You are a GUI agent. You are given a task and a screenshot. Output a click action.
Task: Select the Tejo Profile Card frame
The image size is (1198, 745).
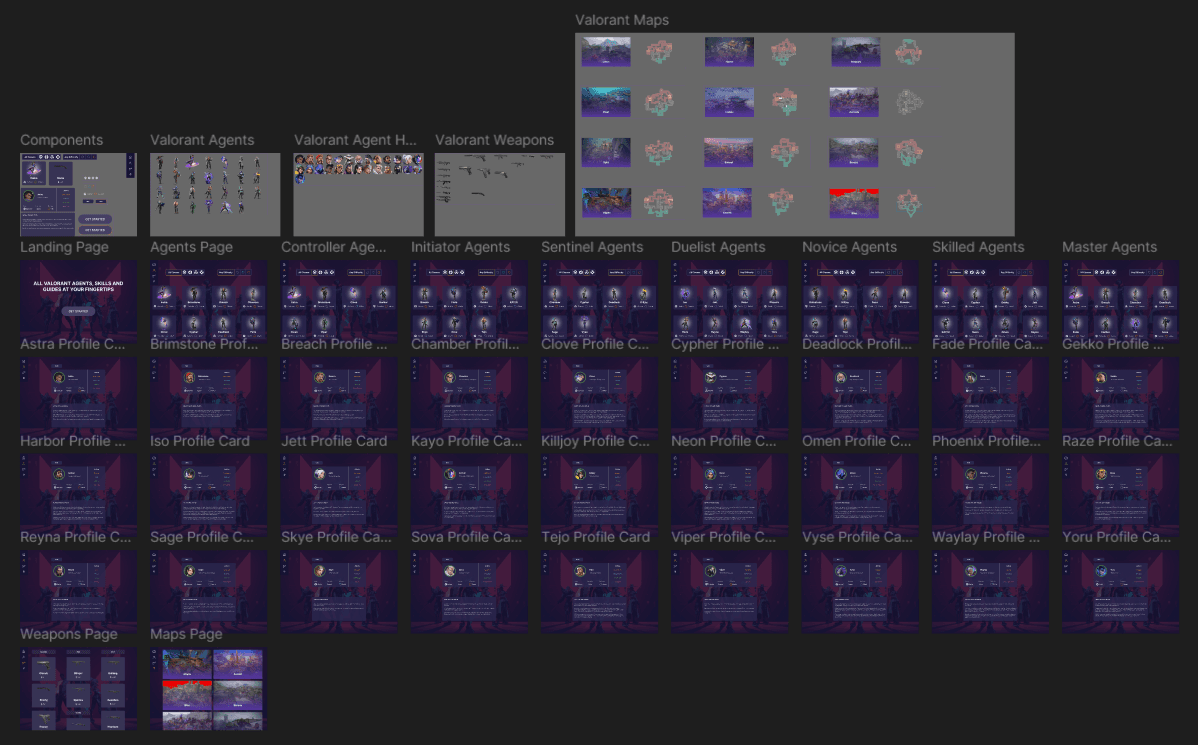[x=600, y=592]
